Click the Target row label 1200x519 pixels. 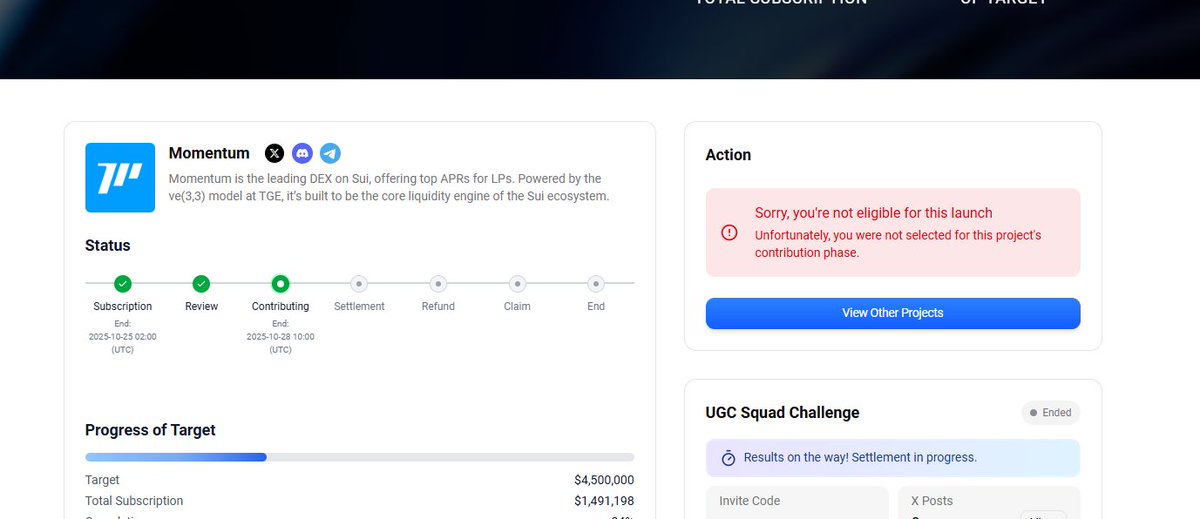pyautogui.click(x=102, y=480)
